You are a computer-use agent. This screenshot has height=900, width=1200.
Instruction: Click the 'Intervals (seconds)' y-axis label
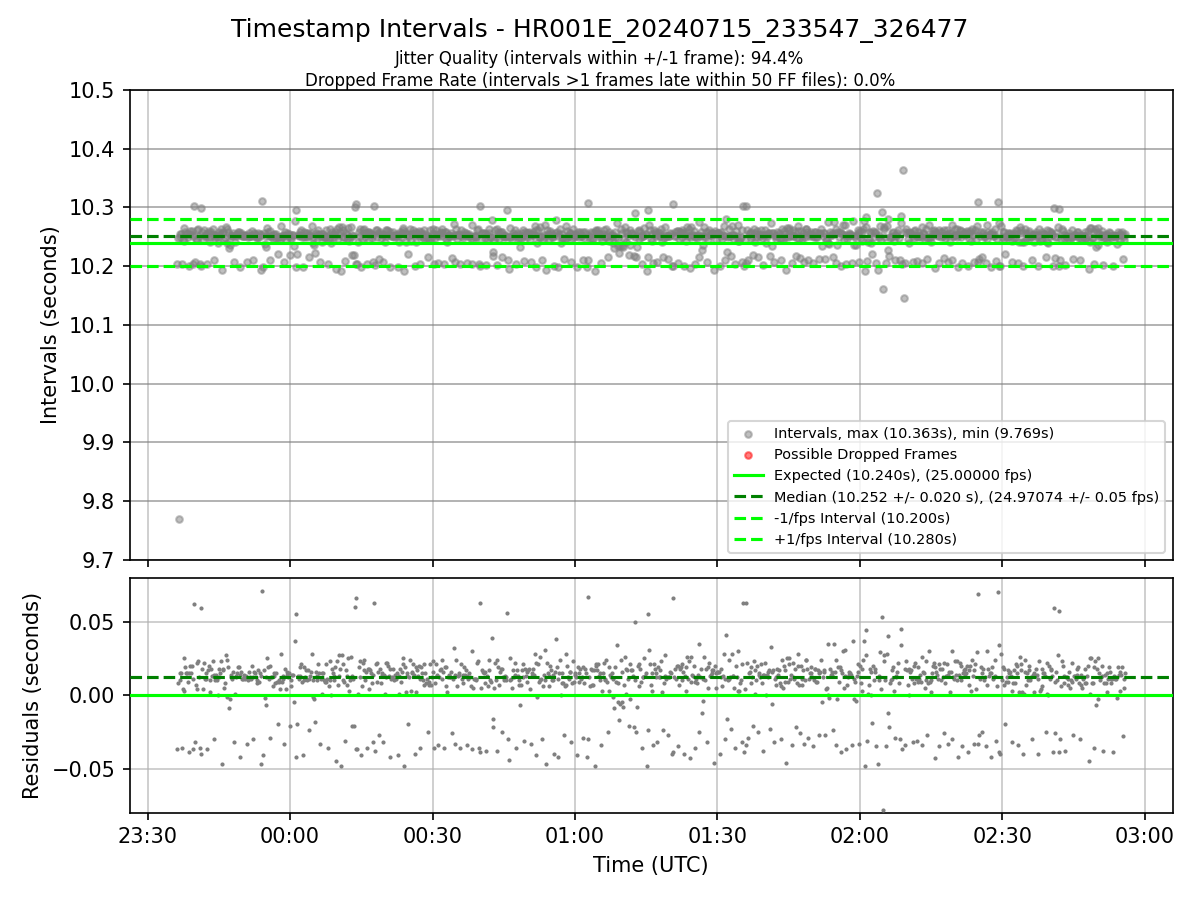pos(50,325)
